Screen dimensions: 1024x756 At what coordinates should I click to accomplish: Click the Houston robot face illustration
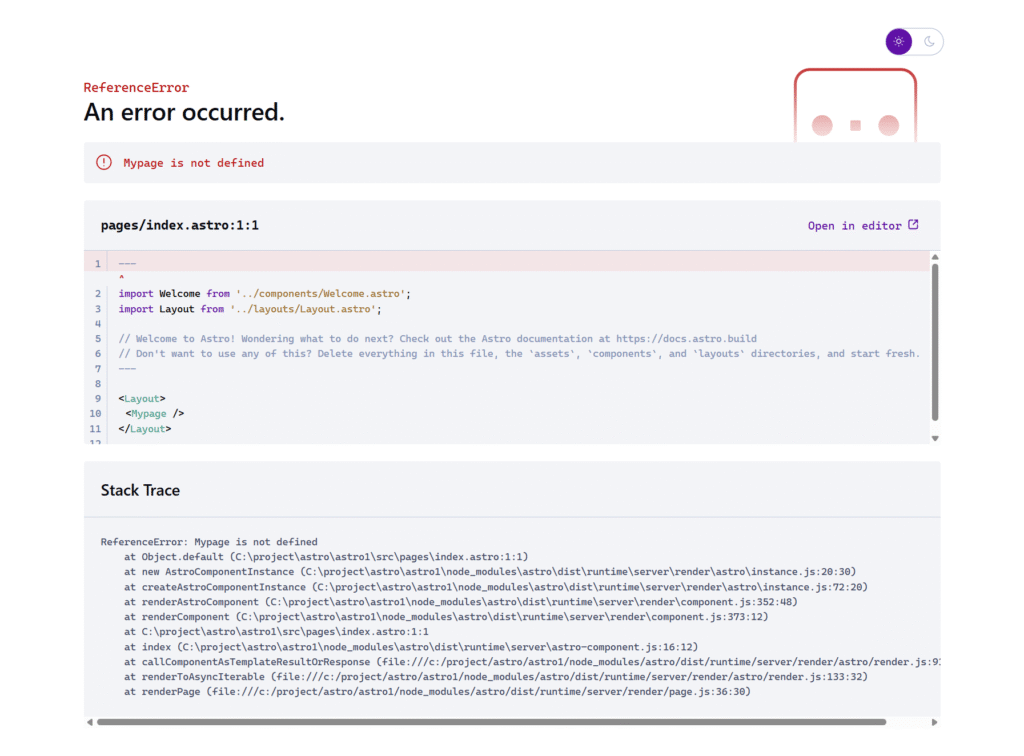click(x=855, y=107)
